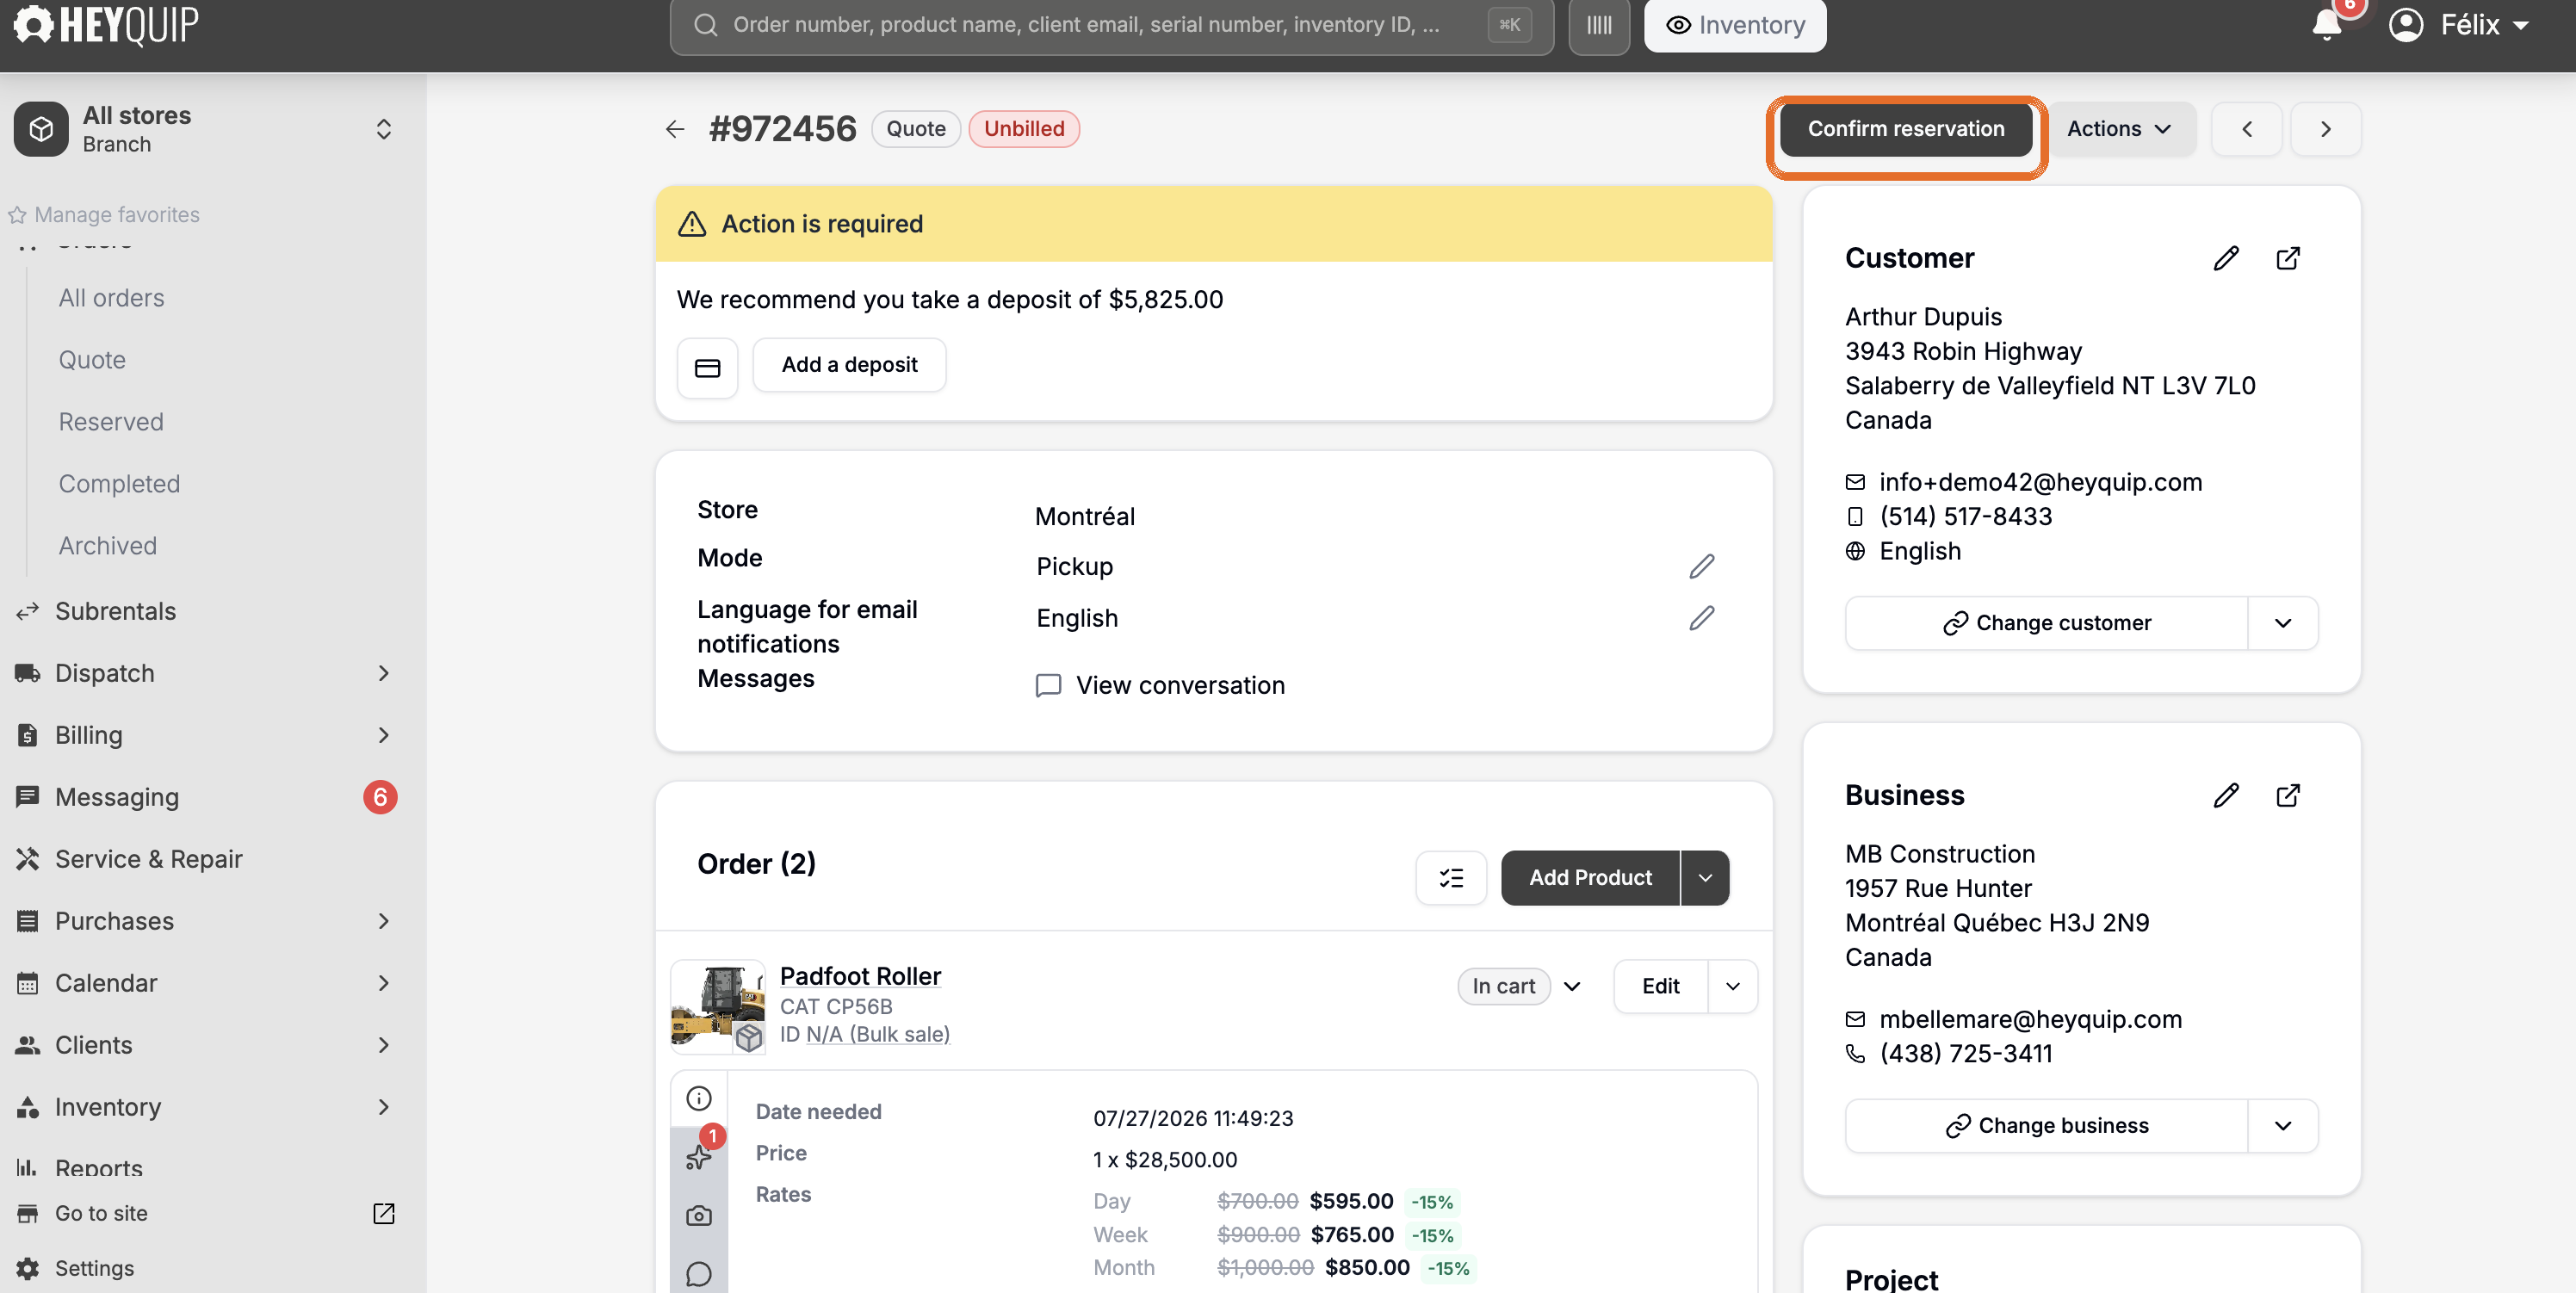The image size is (2576, 1293).
Task: Click Manage favorites star link
Action: point(104,215)
